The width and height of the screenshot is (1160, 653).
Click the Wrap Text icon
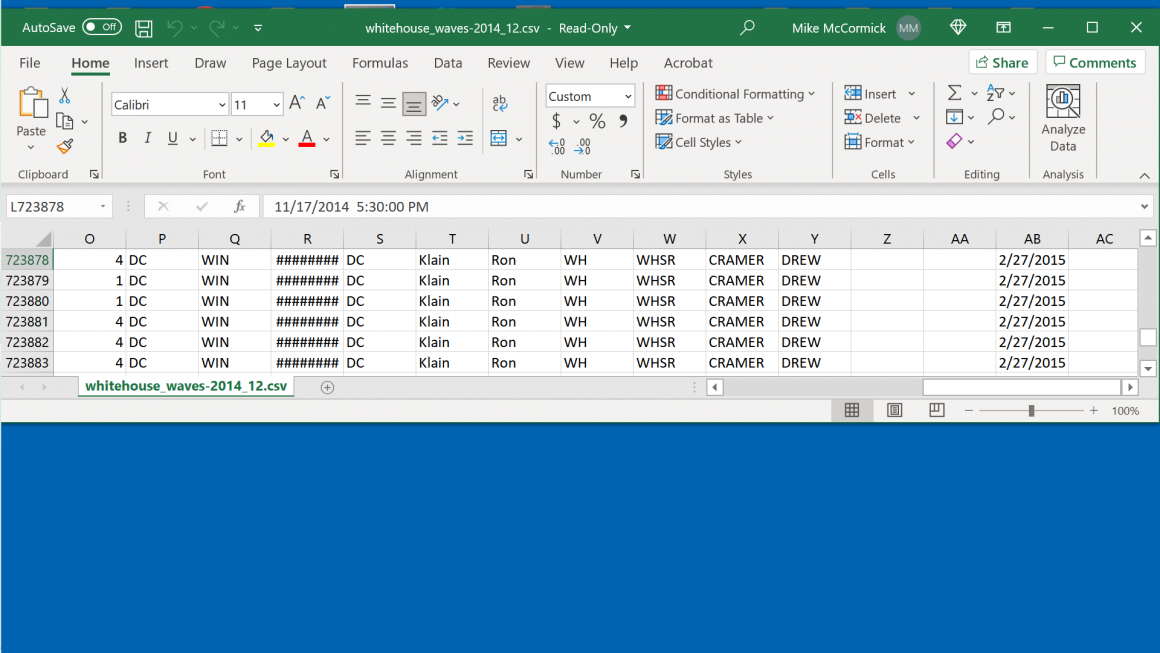click(x=500, y=103)
